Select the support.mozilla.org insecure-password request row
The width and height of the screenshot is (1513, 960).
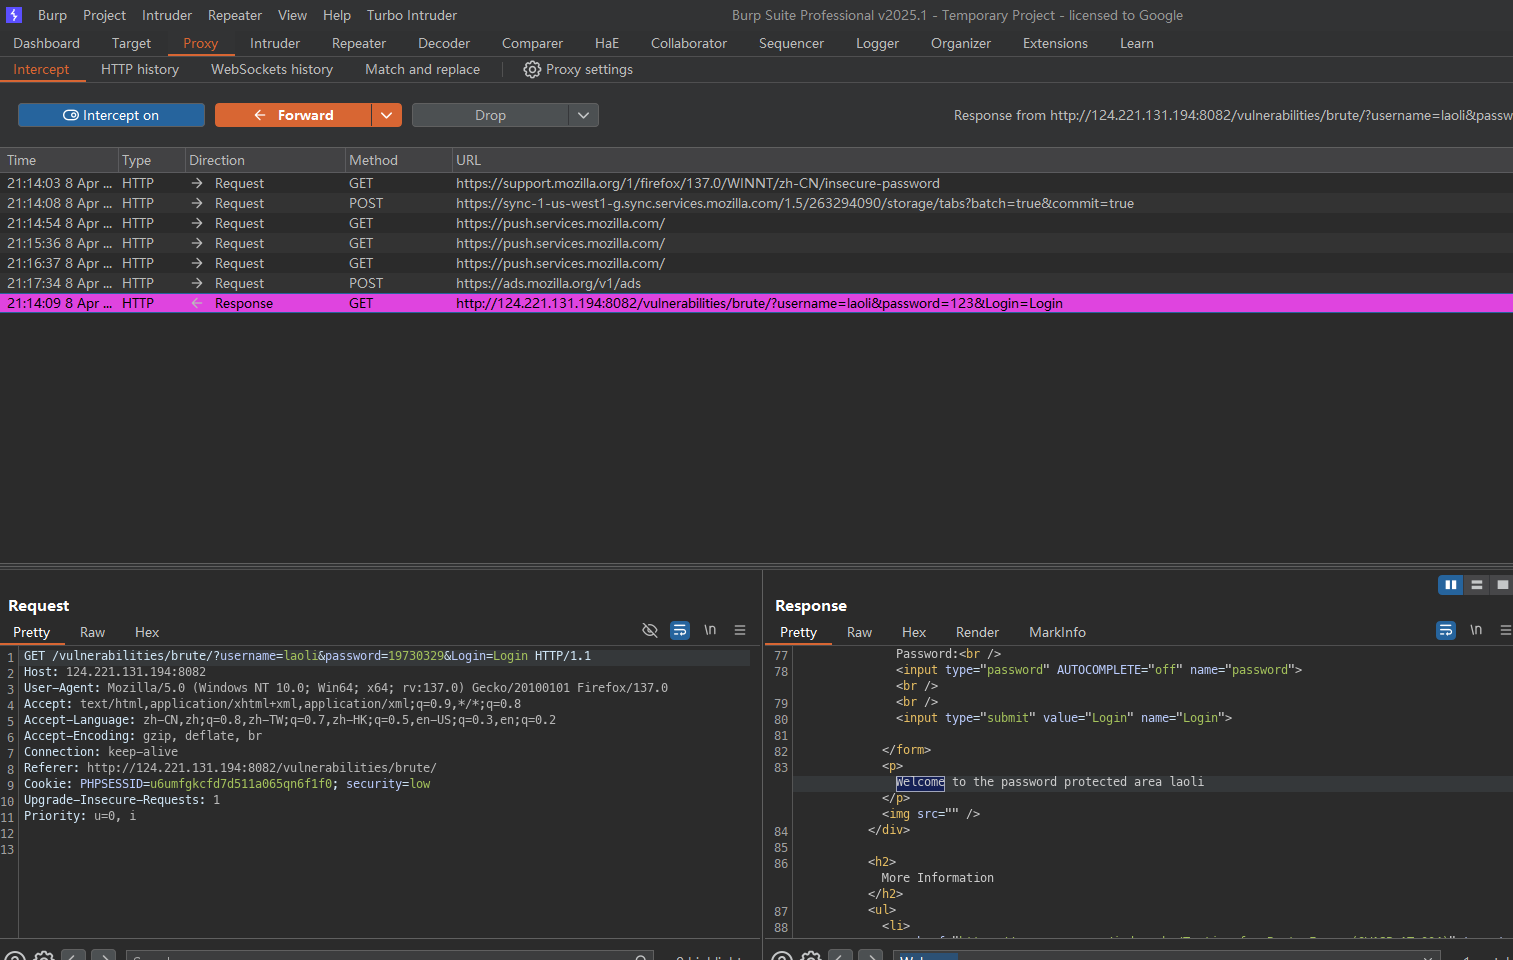click(756, 183)
